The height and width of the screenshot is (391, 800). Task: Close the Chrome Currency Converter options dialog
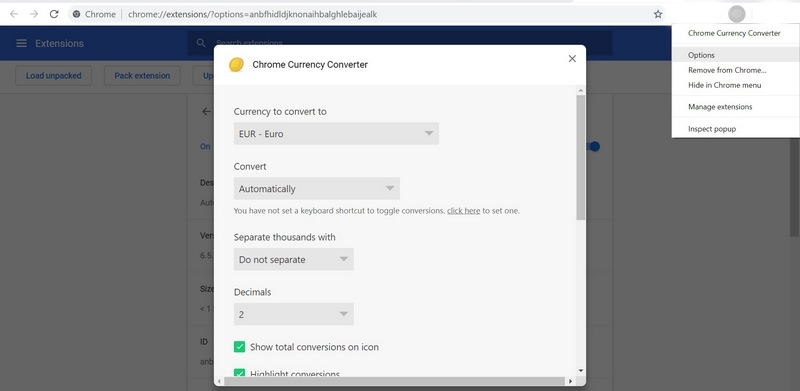coord(572,59)
